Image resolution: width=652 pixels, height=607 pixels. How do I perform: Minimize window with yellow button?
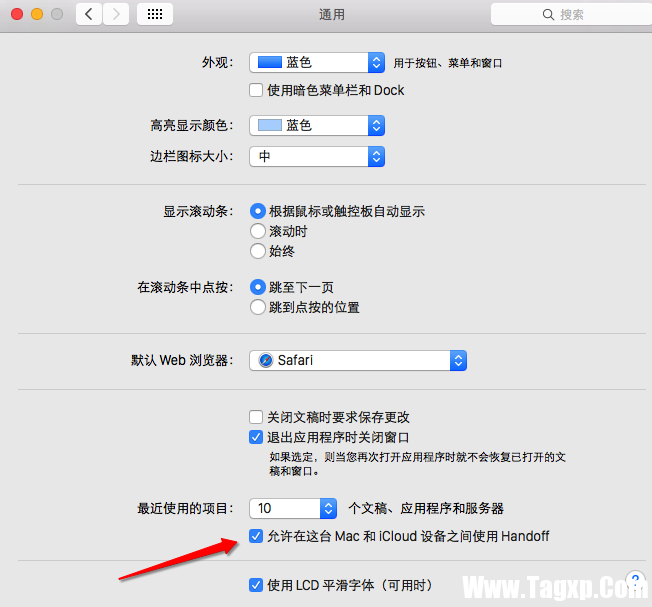37,14
